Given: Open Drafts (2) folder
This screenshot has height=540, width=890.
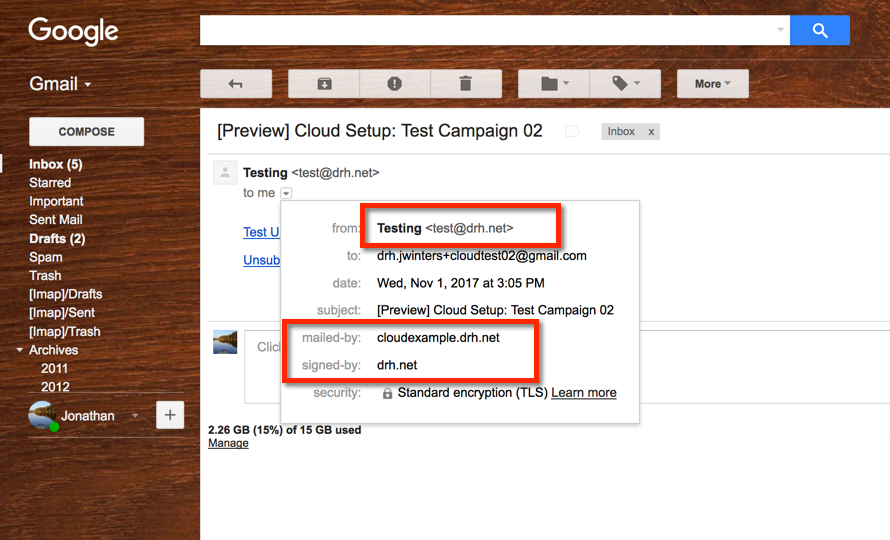Looking at the screenshot, I should tap(57, 238).
